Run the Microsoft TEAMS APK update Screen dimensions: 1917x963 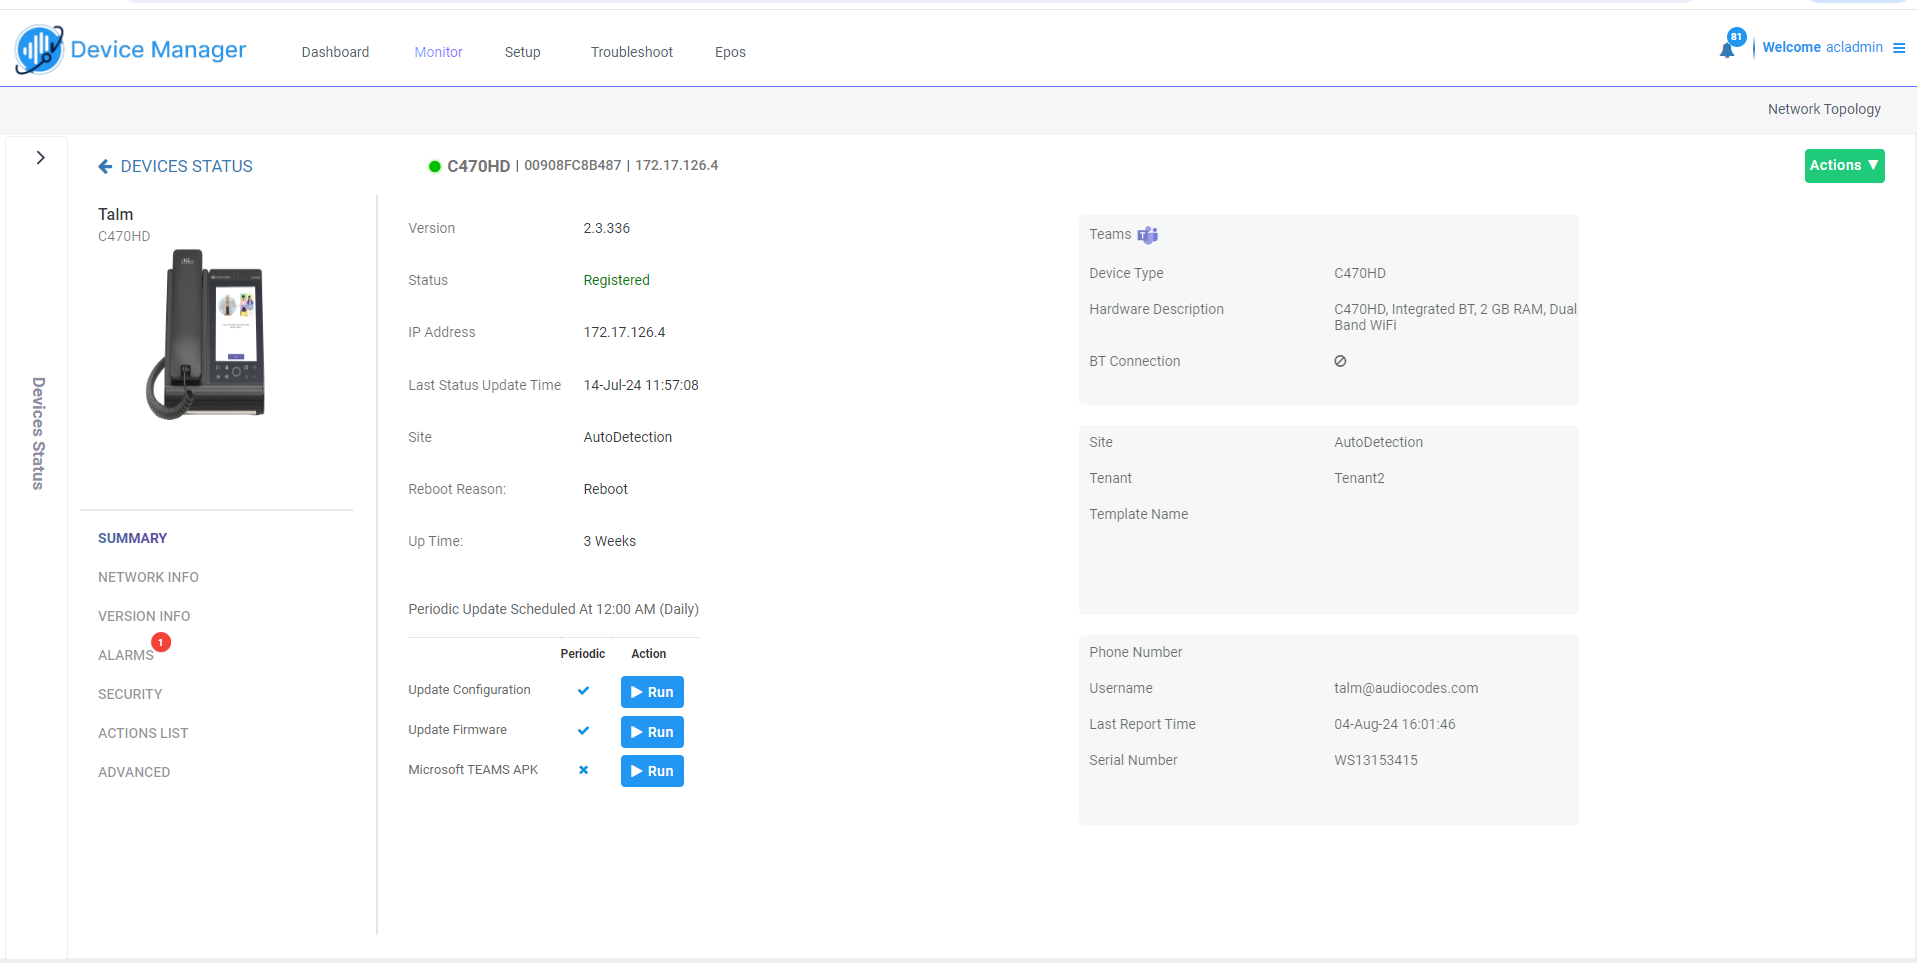(652, 771)
